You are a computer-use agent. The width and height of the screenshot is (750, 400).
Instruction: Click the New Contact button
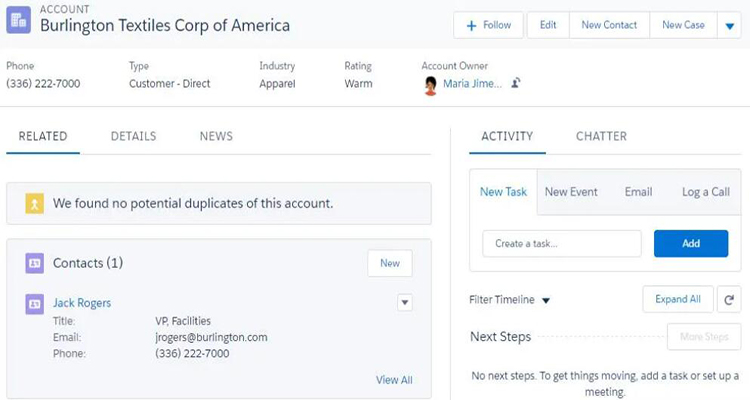coord(609,25)
